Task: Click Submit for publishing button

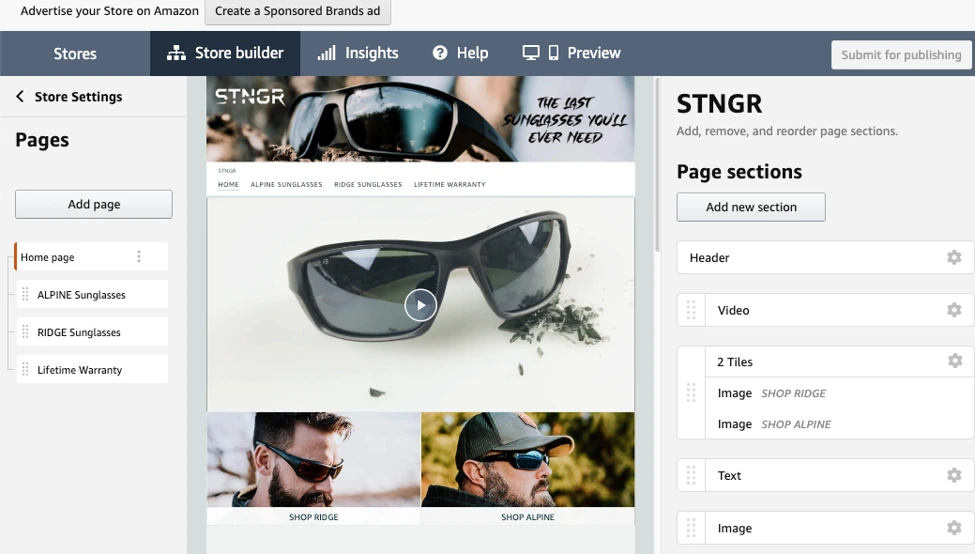Action: pyautogui.click(x=901, y=55)
